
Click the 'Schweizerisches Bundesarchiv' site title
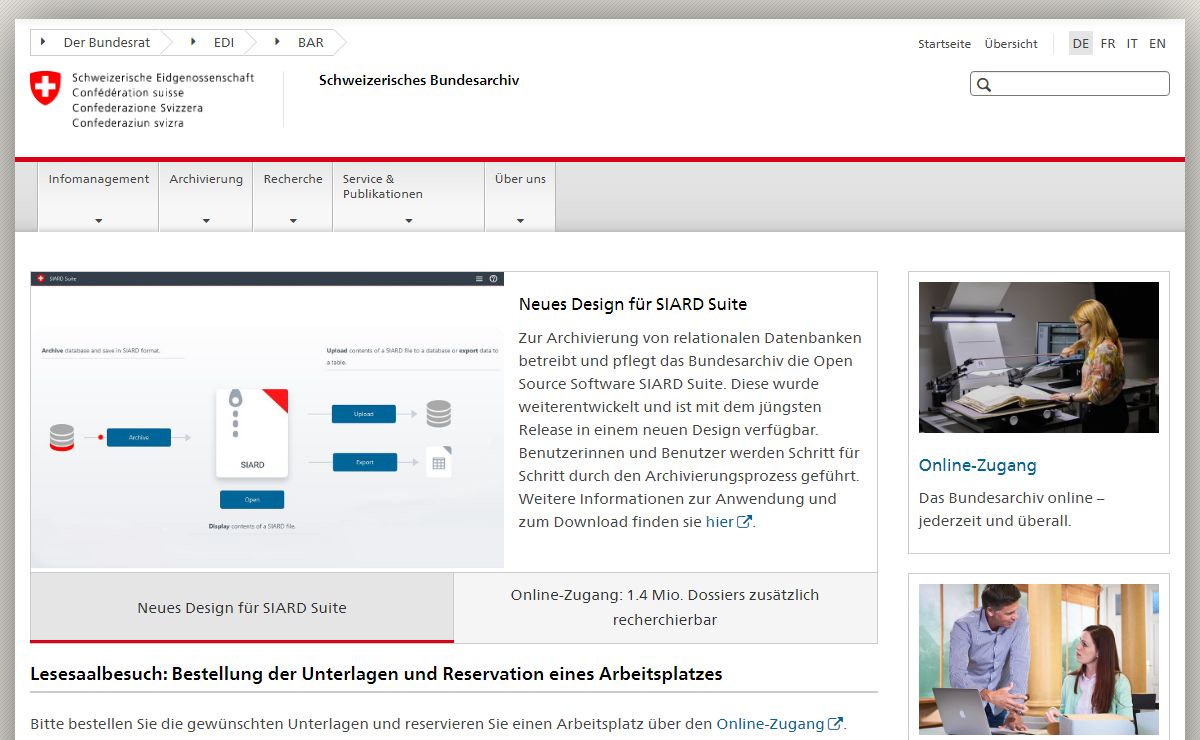pyautogui.click(x=419, y=80)
